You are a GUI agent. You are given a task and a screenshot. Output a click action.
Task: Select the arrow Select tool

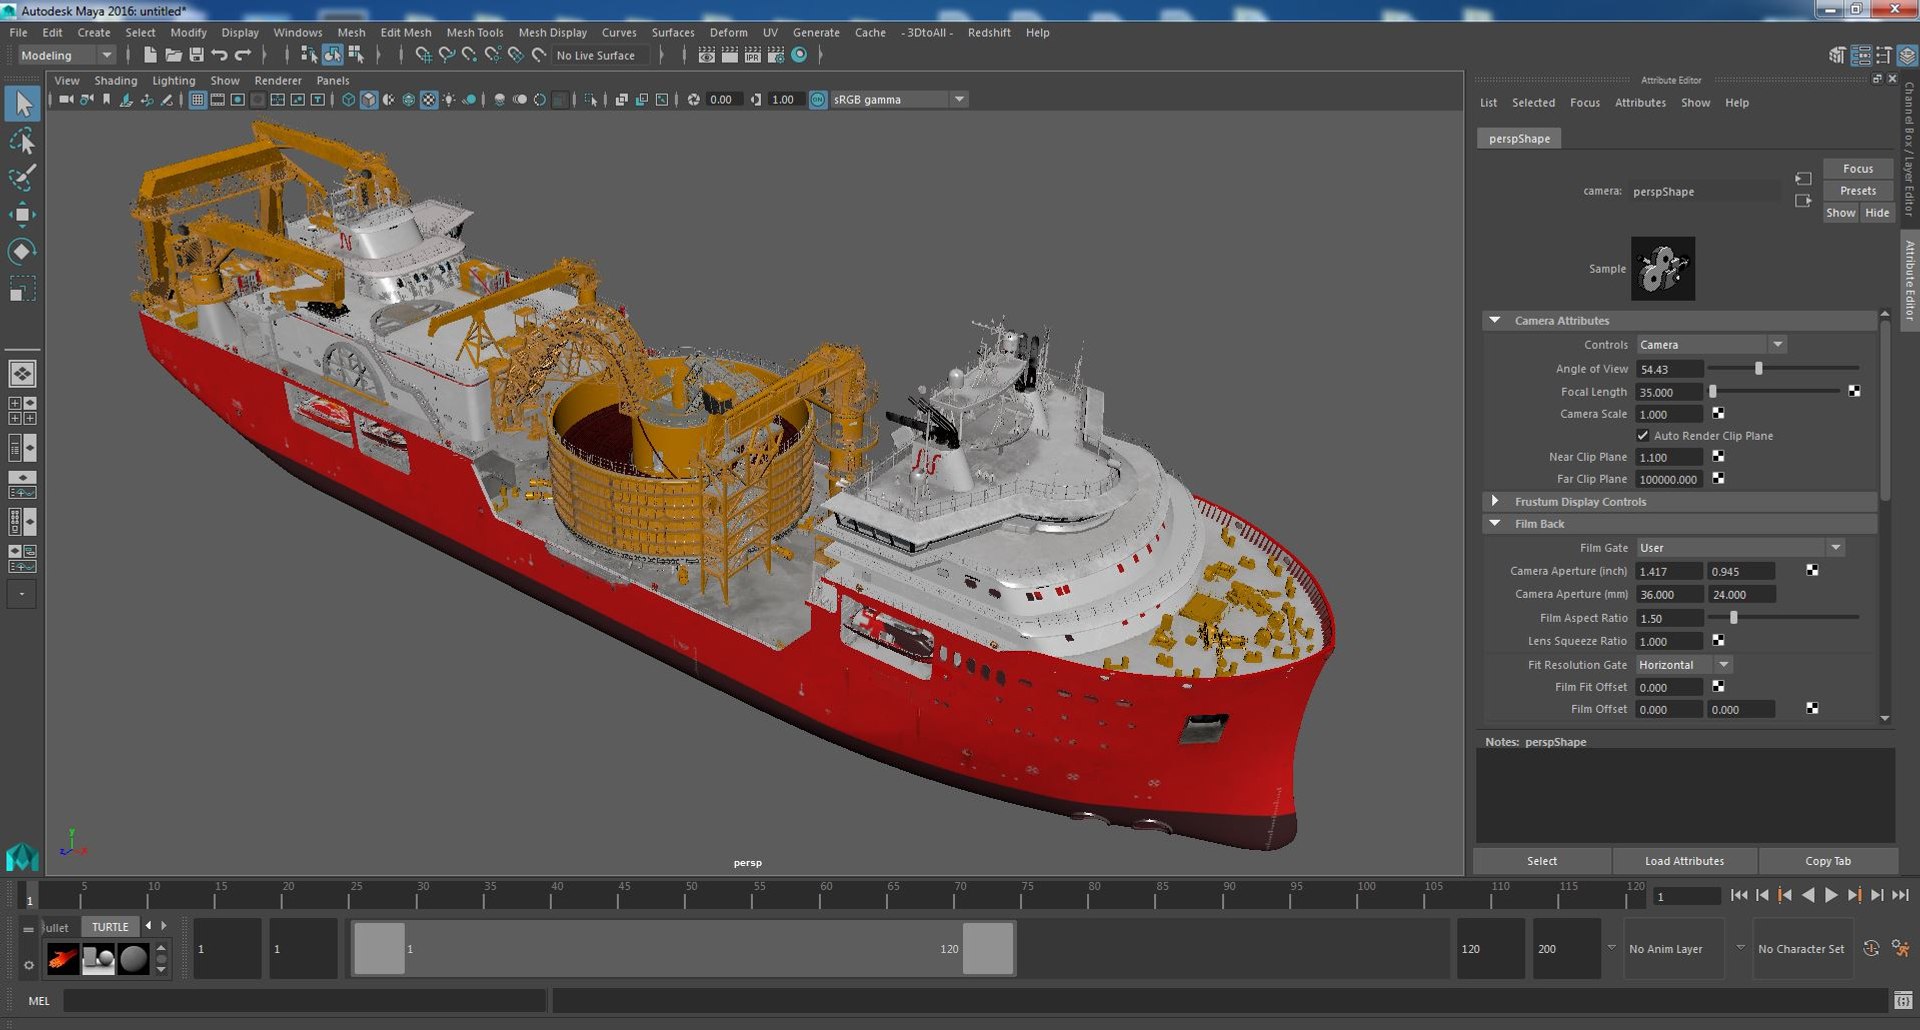coord(22,103)
